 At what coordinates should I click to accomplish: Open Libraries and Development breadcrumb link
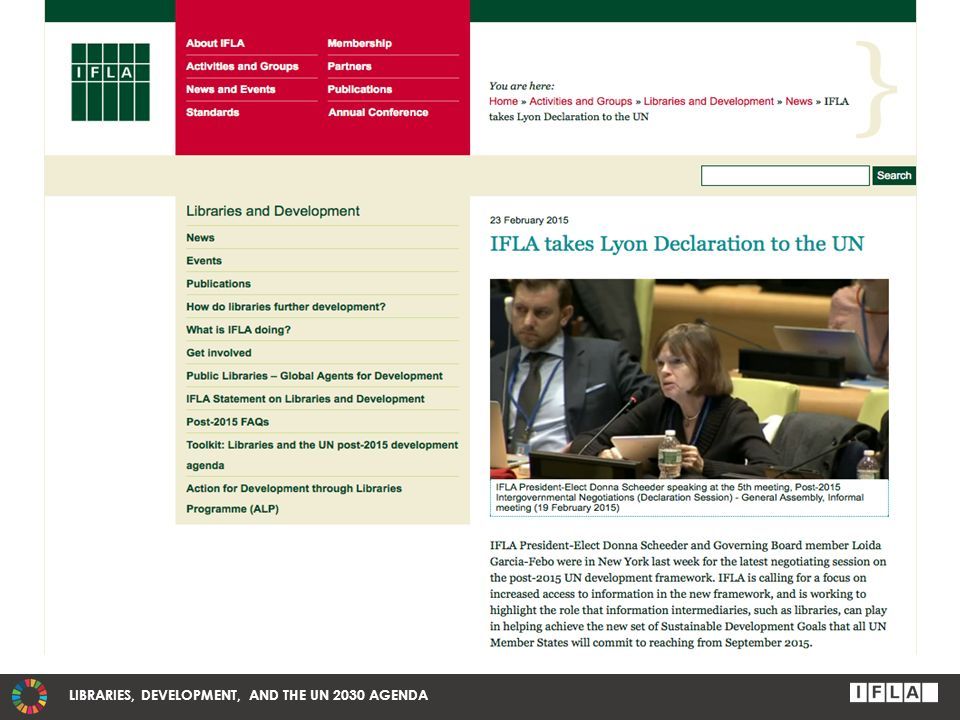pyautogui.click(x=708, y=102)
